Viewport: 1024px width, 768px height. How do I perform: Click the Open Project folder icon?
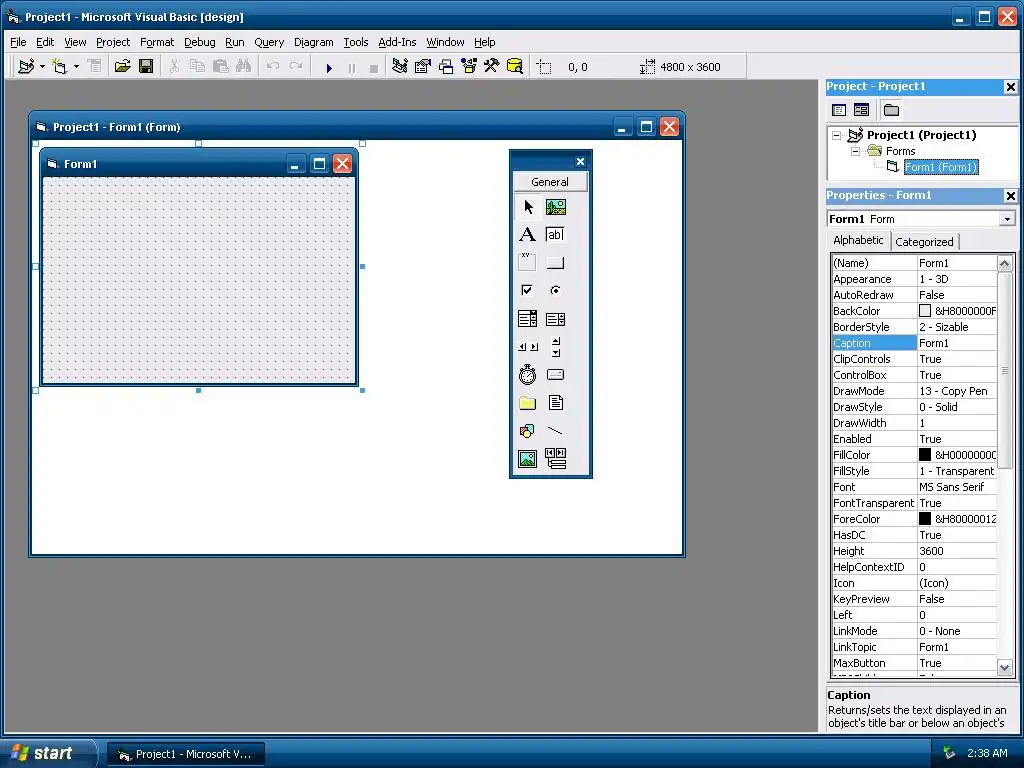122,67
